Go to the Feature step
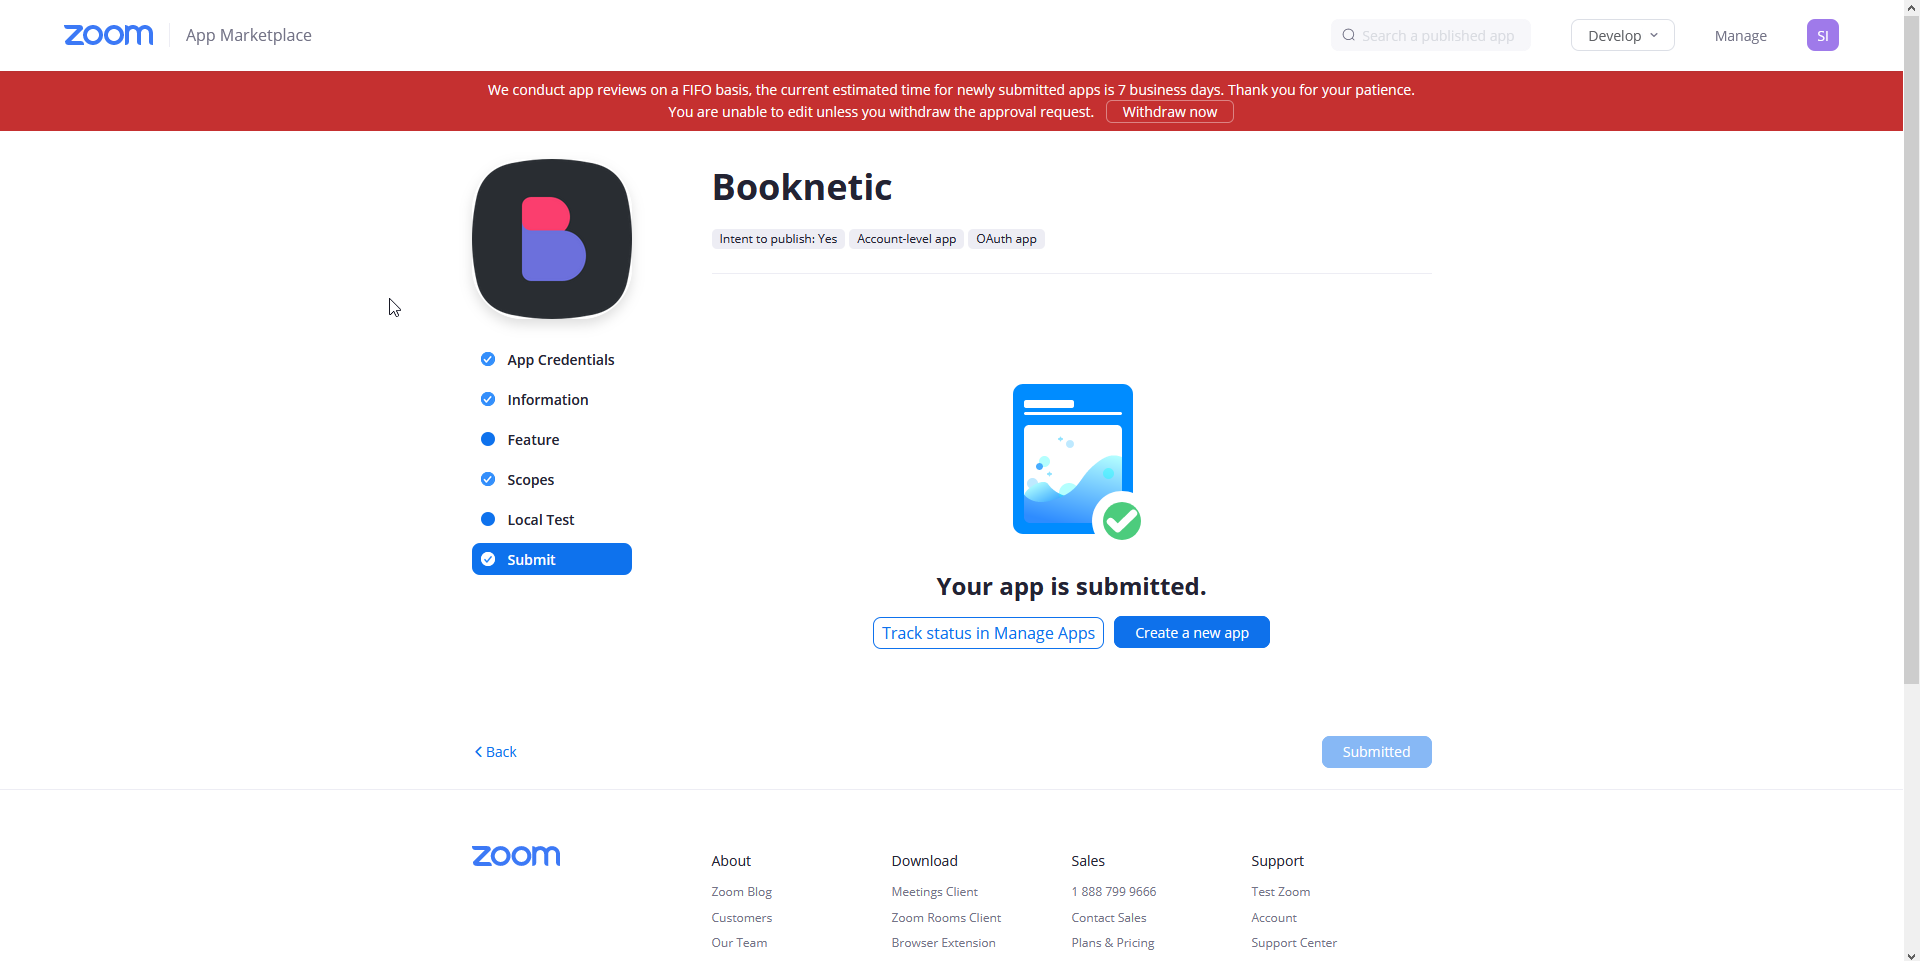This screenshot has width=1920, height=961. click(x=552, y=440)
